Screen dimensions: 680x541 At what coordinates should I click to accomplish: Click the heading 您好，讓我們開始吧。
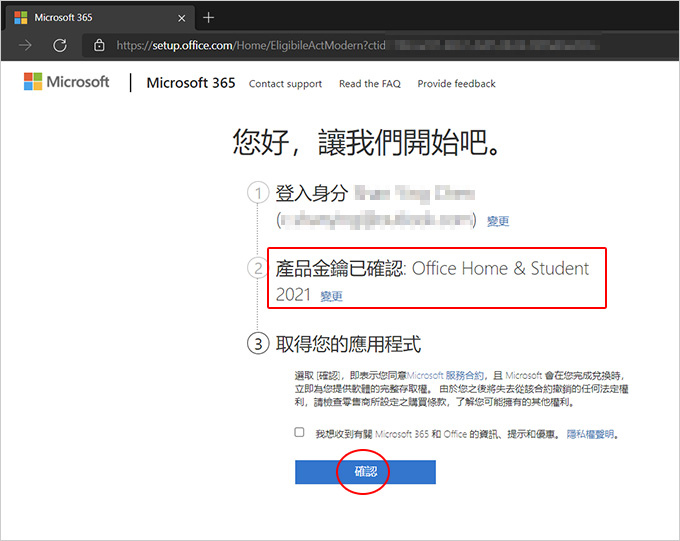367,142
